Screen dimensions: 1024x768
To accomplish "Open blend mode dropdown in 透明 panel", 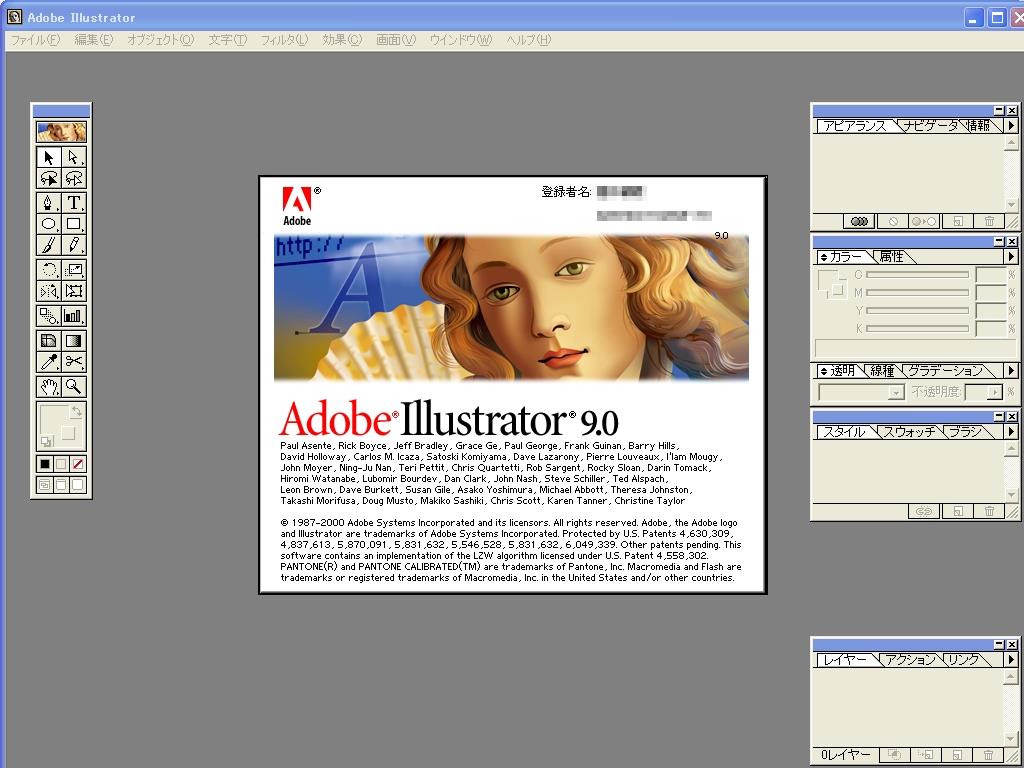I will click(x=861, y=392).
